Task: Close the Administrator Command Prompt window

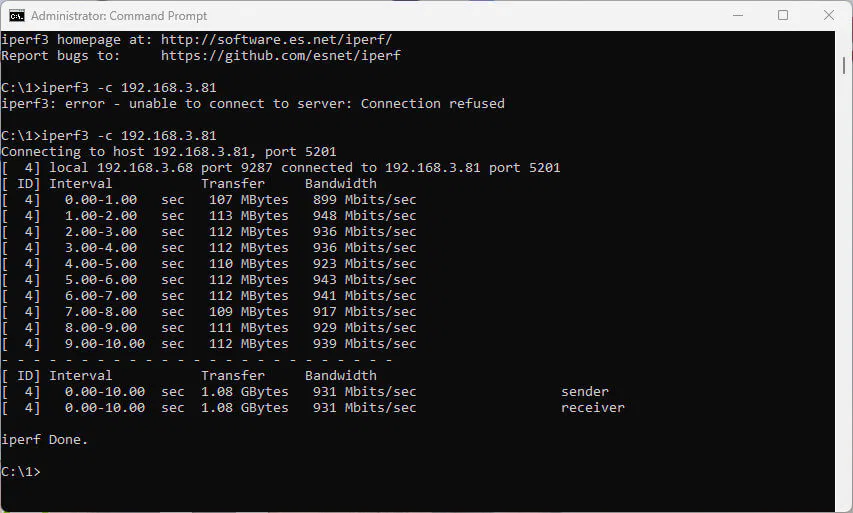Action: [x=829, y=16]
